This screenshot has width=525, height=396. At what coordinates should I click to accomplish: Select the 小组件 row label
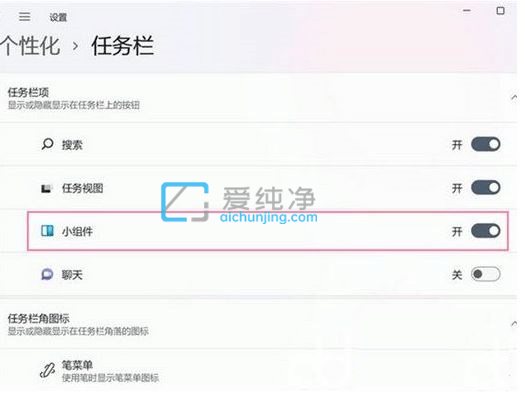click(77, 231)
